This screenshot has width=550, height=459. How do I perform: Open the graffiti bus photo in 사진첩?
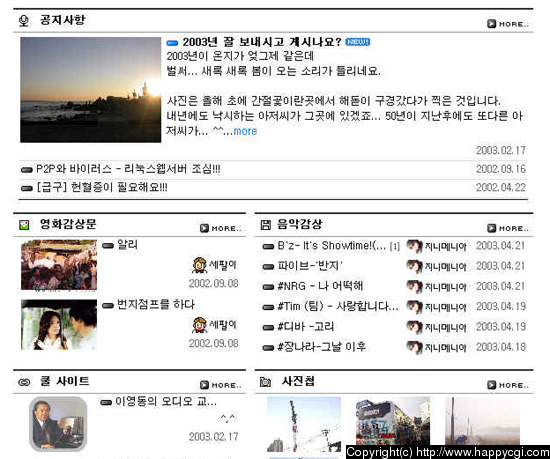tap(393, 421)
